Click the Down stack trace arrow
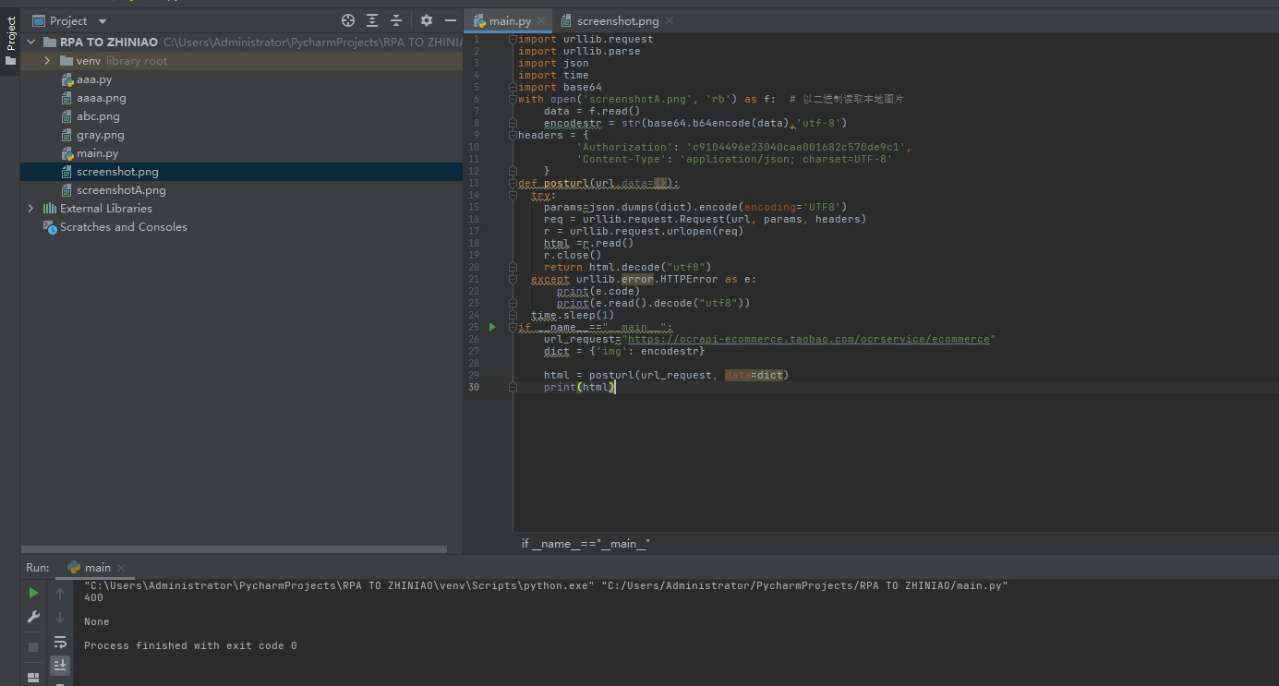This screenshot has width=1279, height=686. [x=60, y=617]
